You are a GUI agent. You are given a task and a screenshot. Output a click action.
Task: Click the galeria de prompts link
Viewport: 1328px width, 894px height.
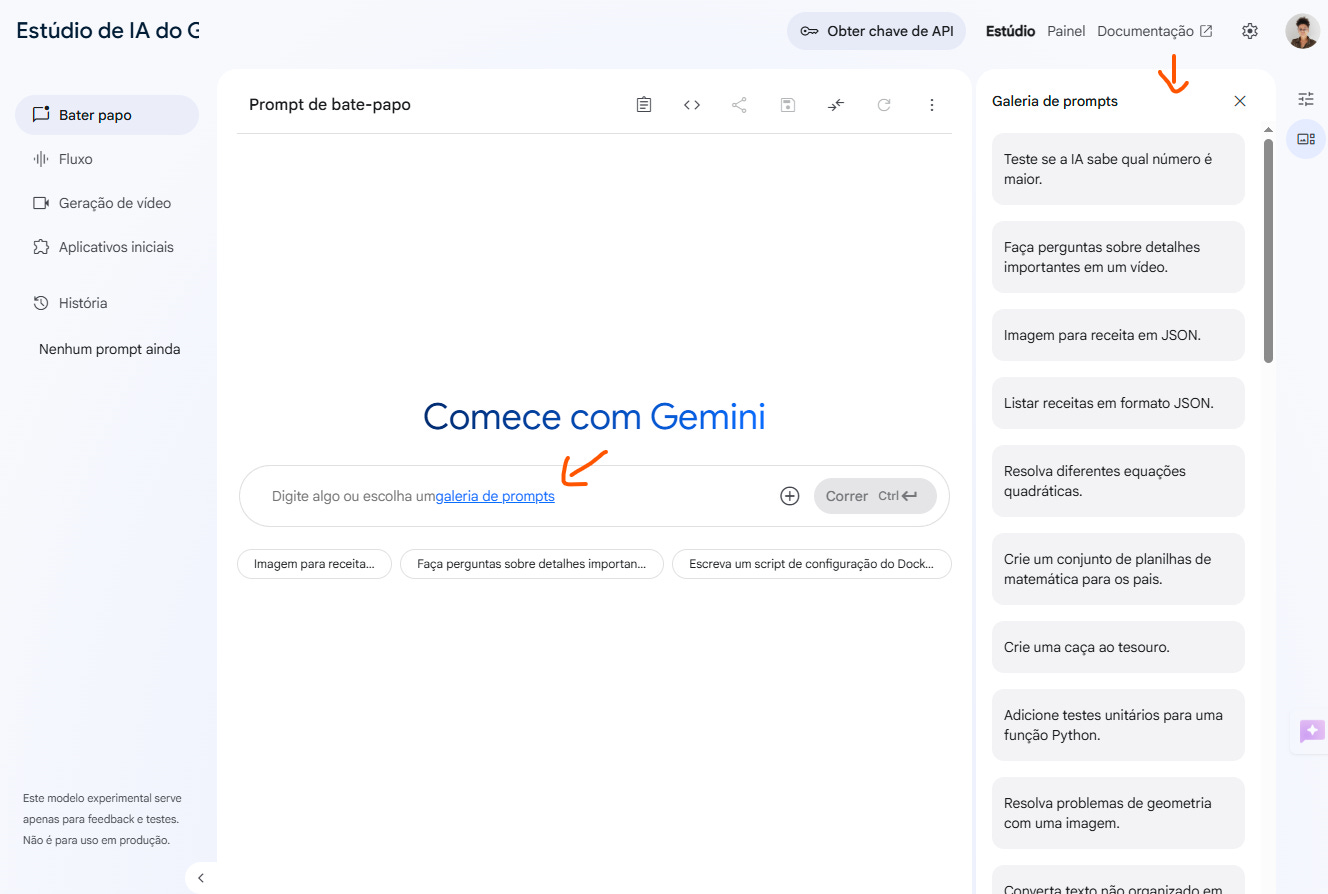495,496
